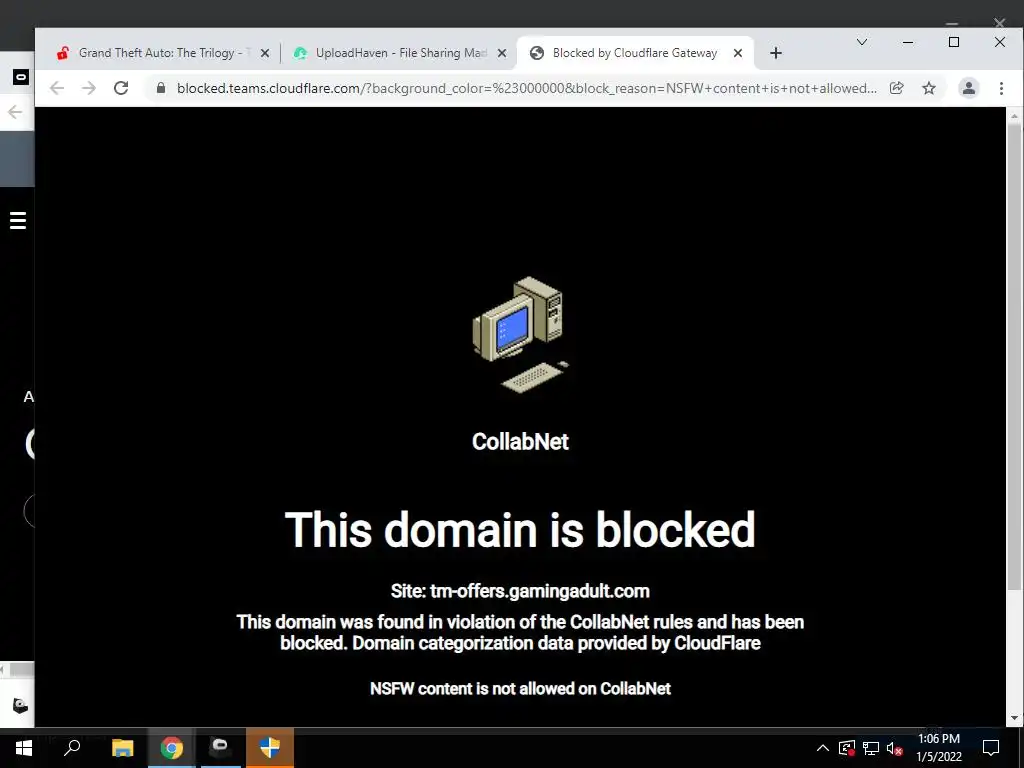Screen dimensions: 1024x768
Task: Show hidden system tray icons
Action: pos(823,748)
